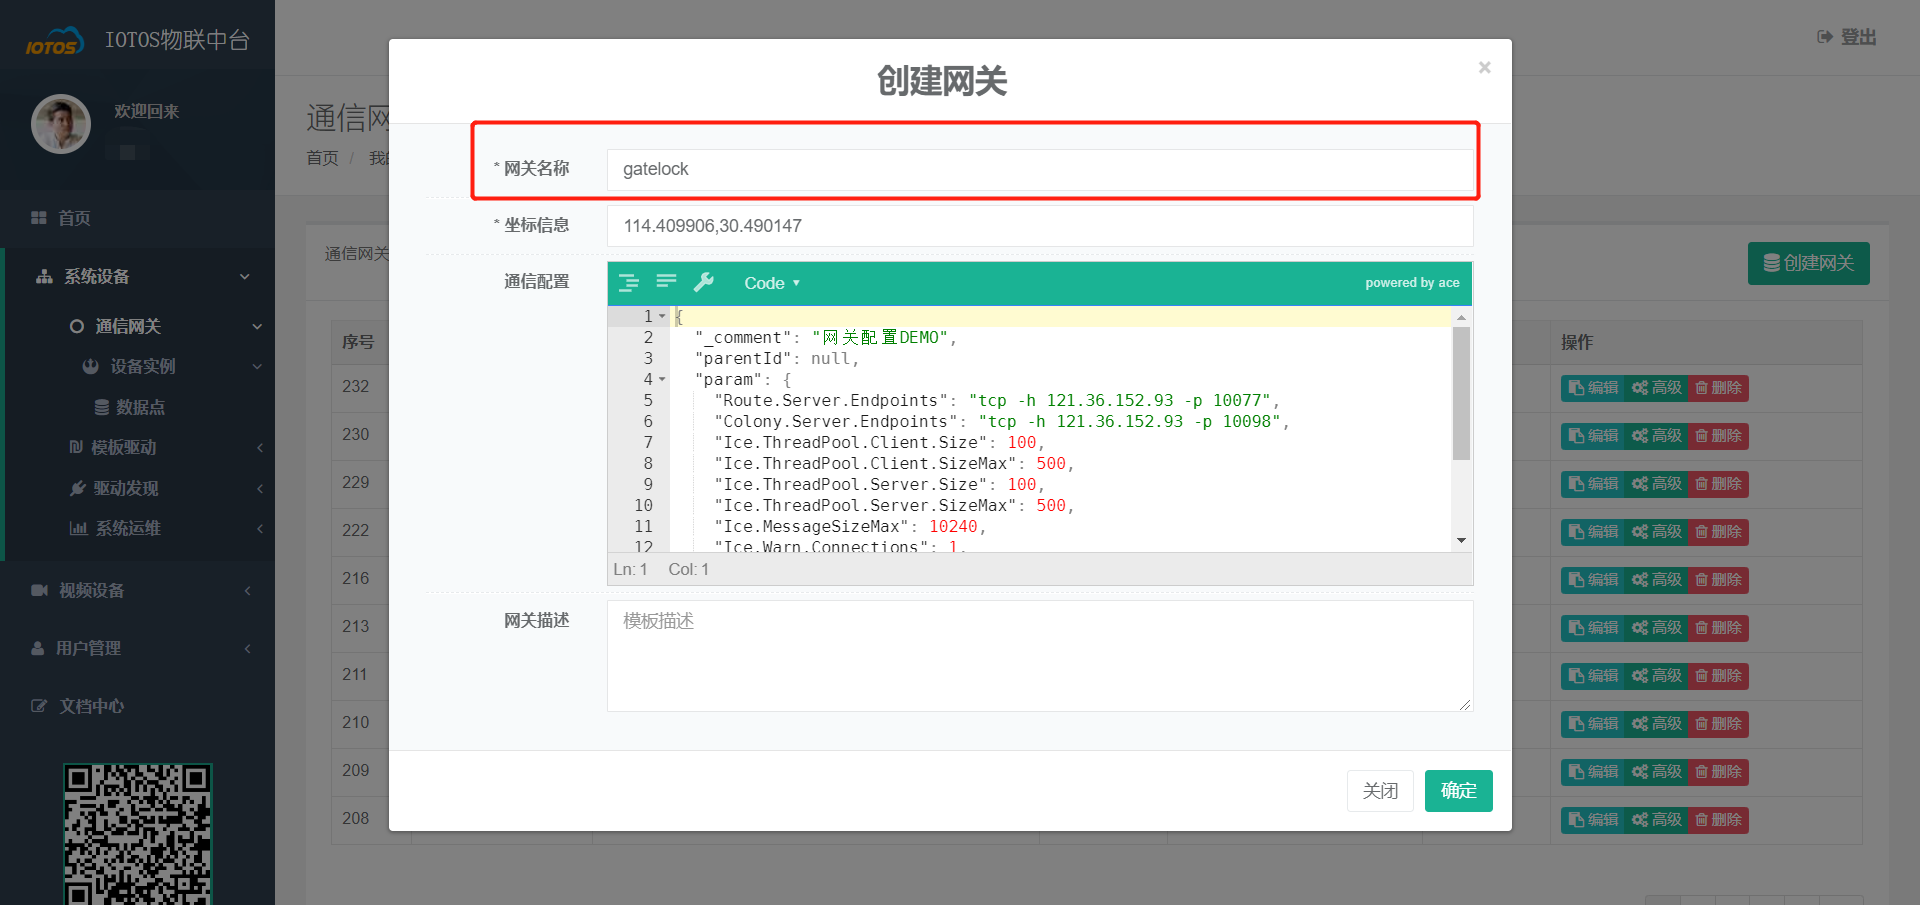Open 数据点 in the sidebar
The image size is (1920, 905).
pos(139,408)
